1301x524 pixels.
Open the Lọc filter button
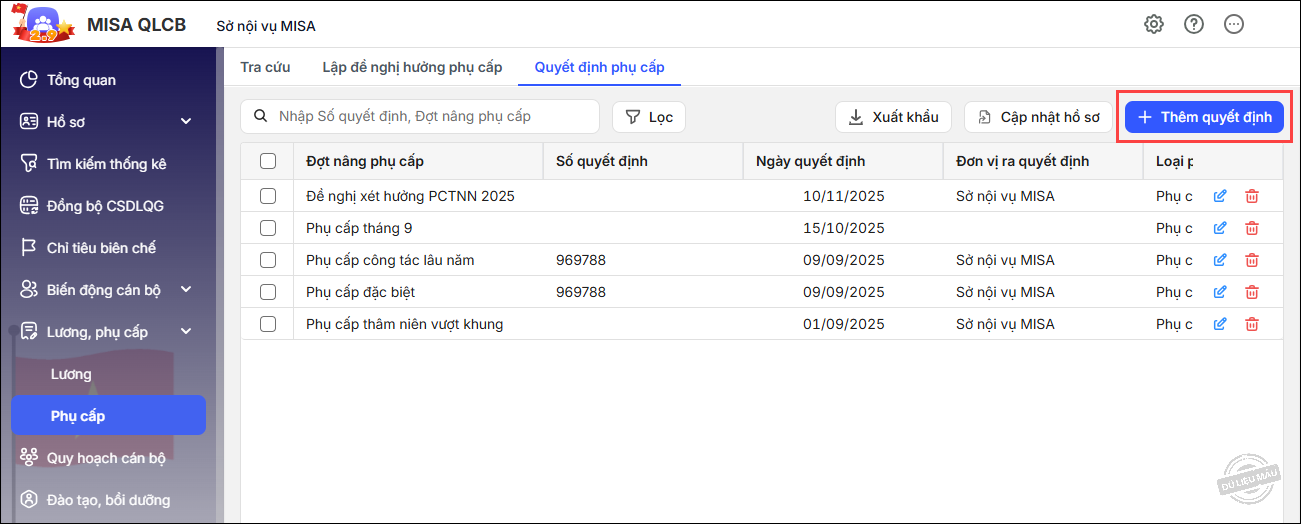pyautogui.click(x=648, y=117)
